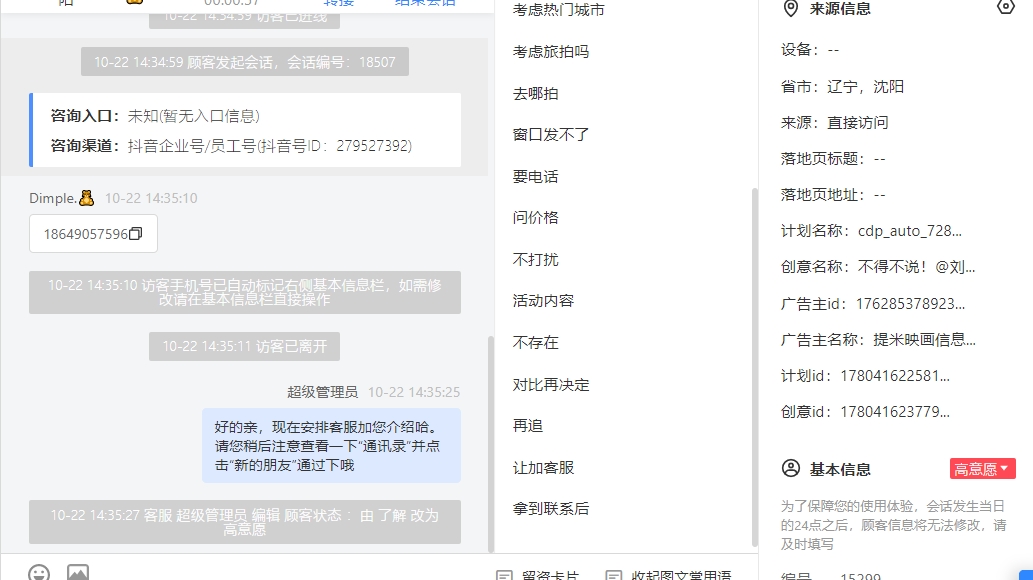This screenshot has width=1033, height=580.
Task: Click the quick phrases list scrollbar
Action: coord(754,367)
